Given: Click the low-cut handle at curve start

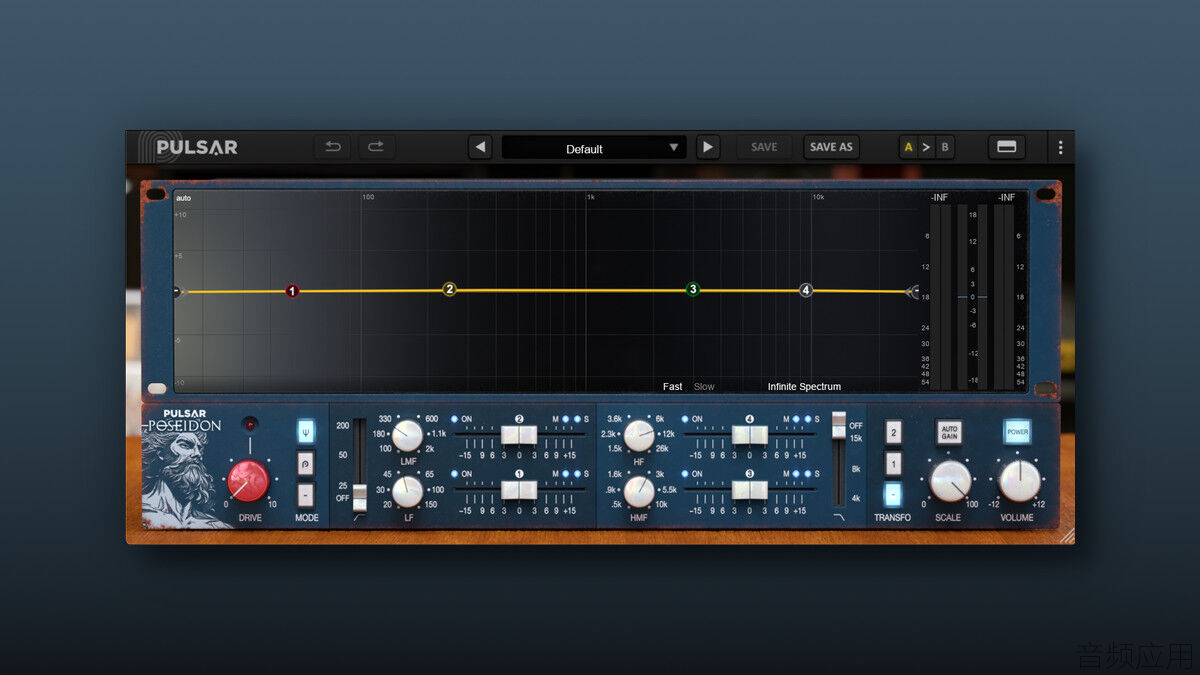Looking at the screenshot, I should coord(179,292).
